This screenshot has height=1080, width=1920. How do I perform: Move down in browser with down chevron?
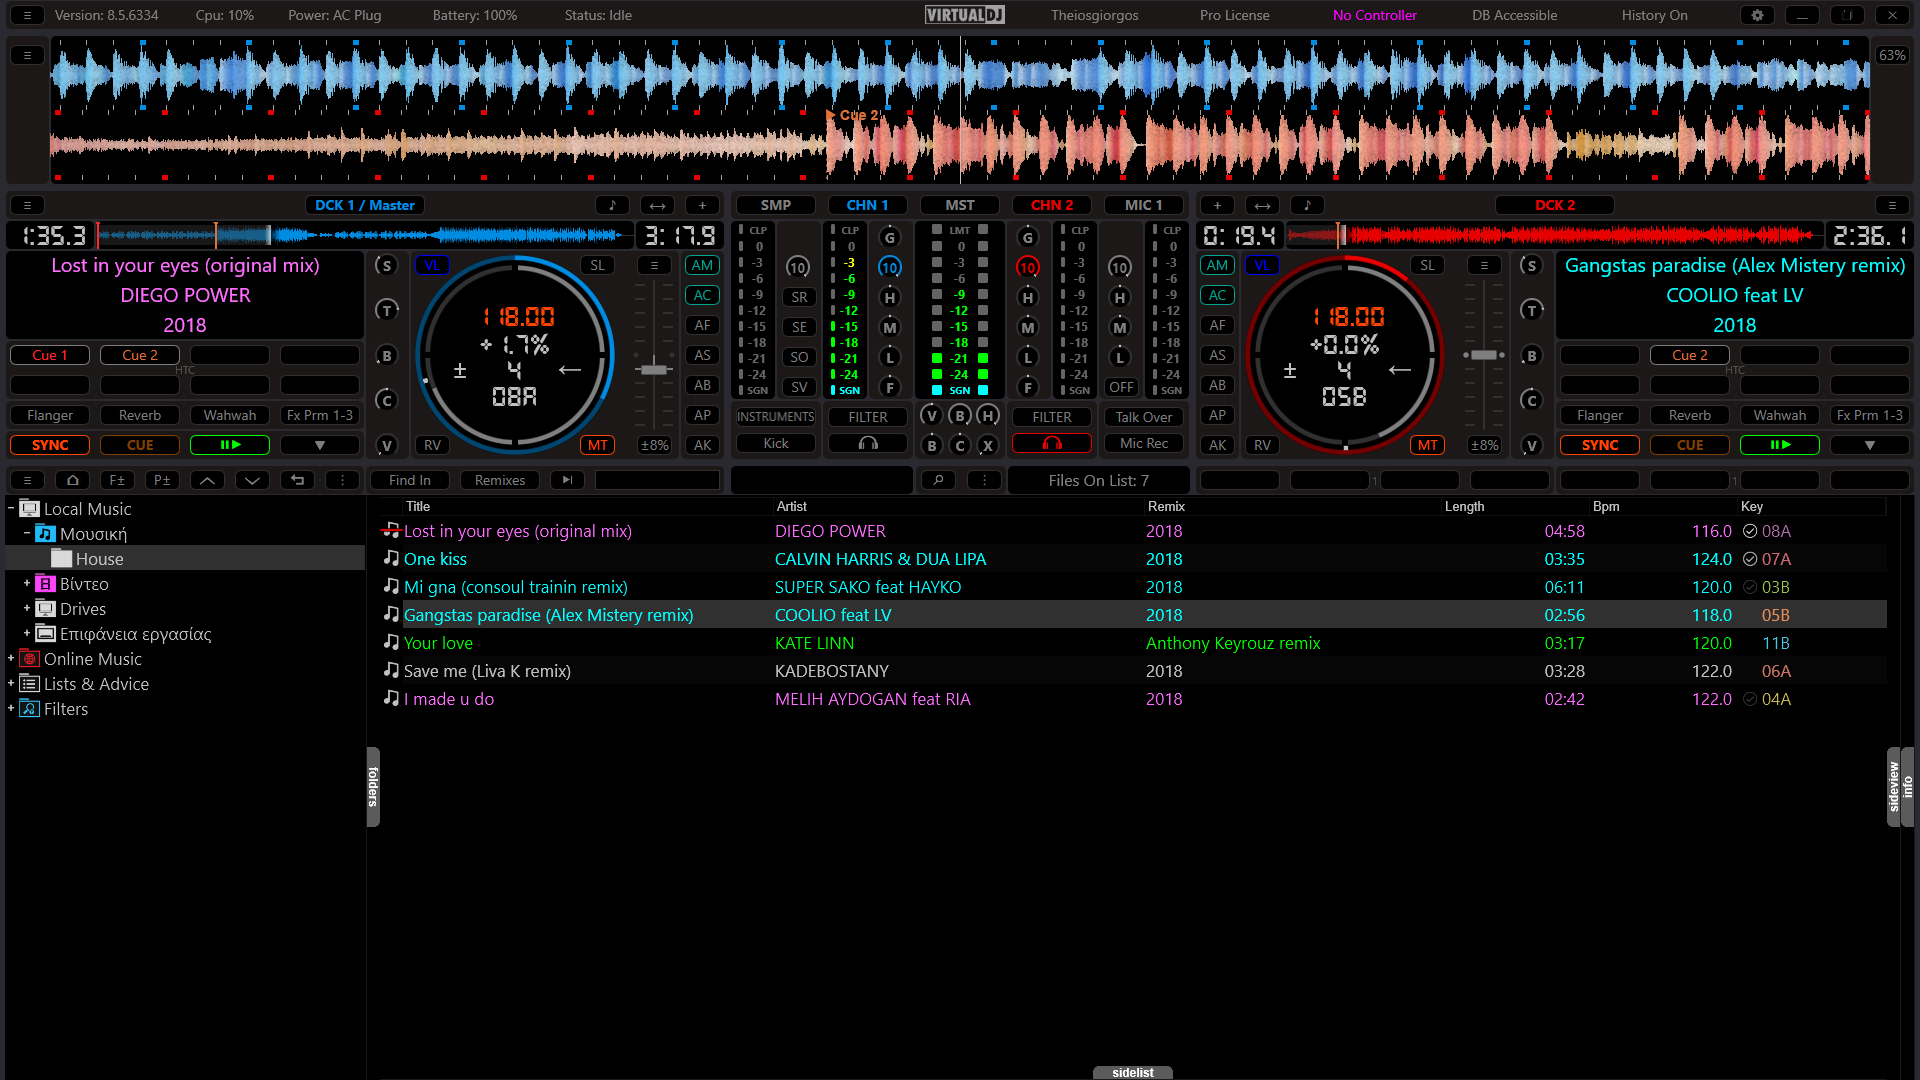point(252,480)
